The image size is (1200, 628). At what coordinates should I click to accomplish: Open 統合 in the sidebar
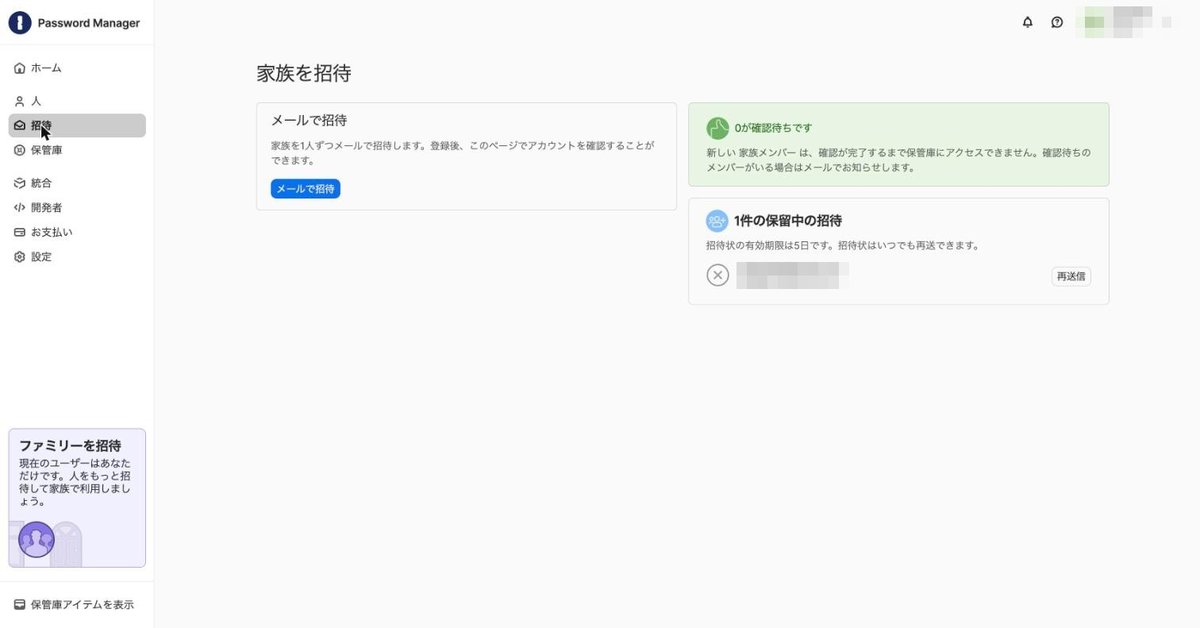77,183
